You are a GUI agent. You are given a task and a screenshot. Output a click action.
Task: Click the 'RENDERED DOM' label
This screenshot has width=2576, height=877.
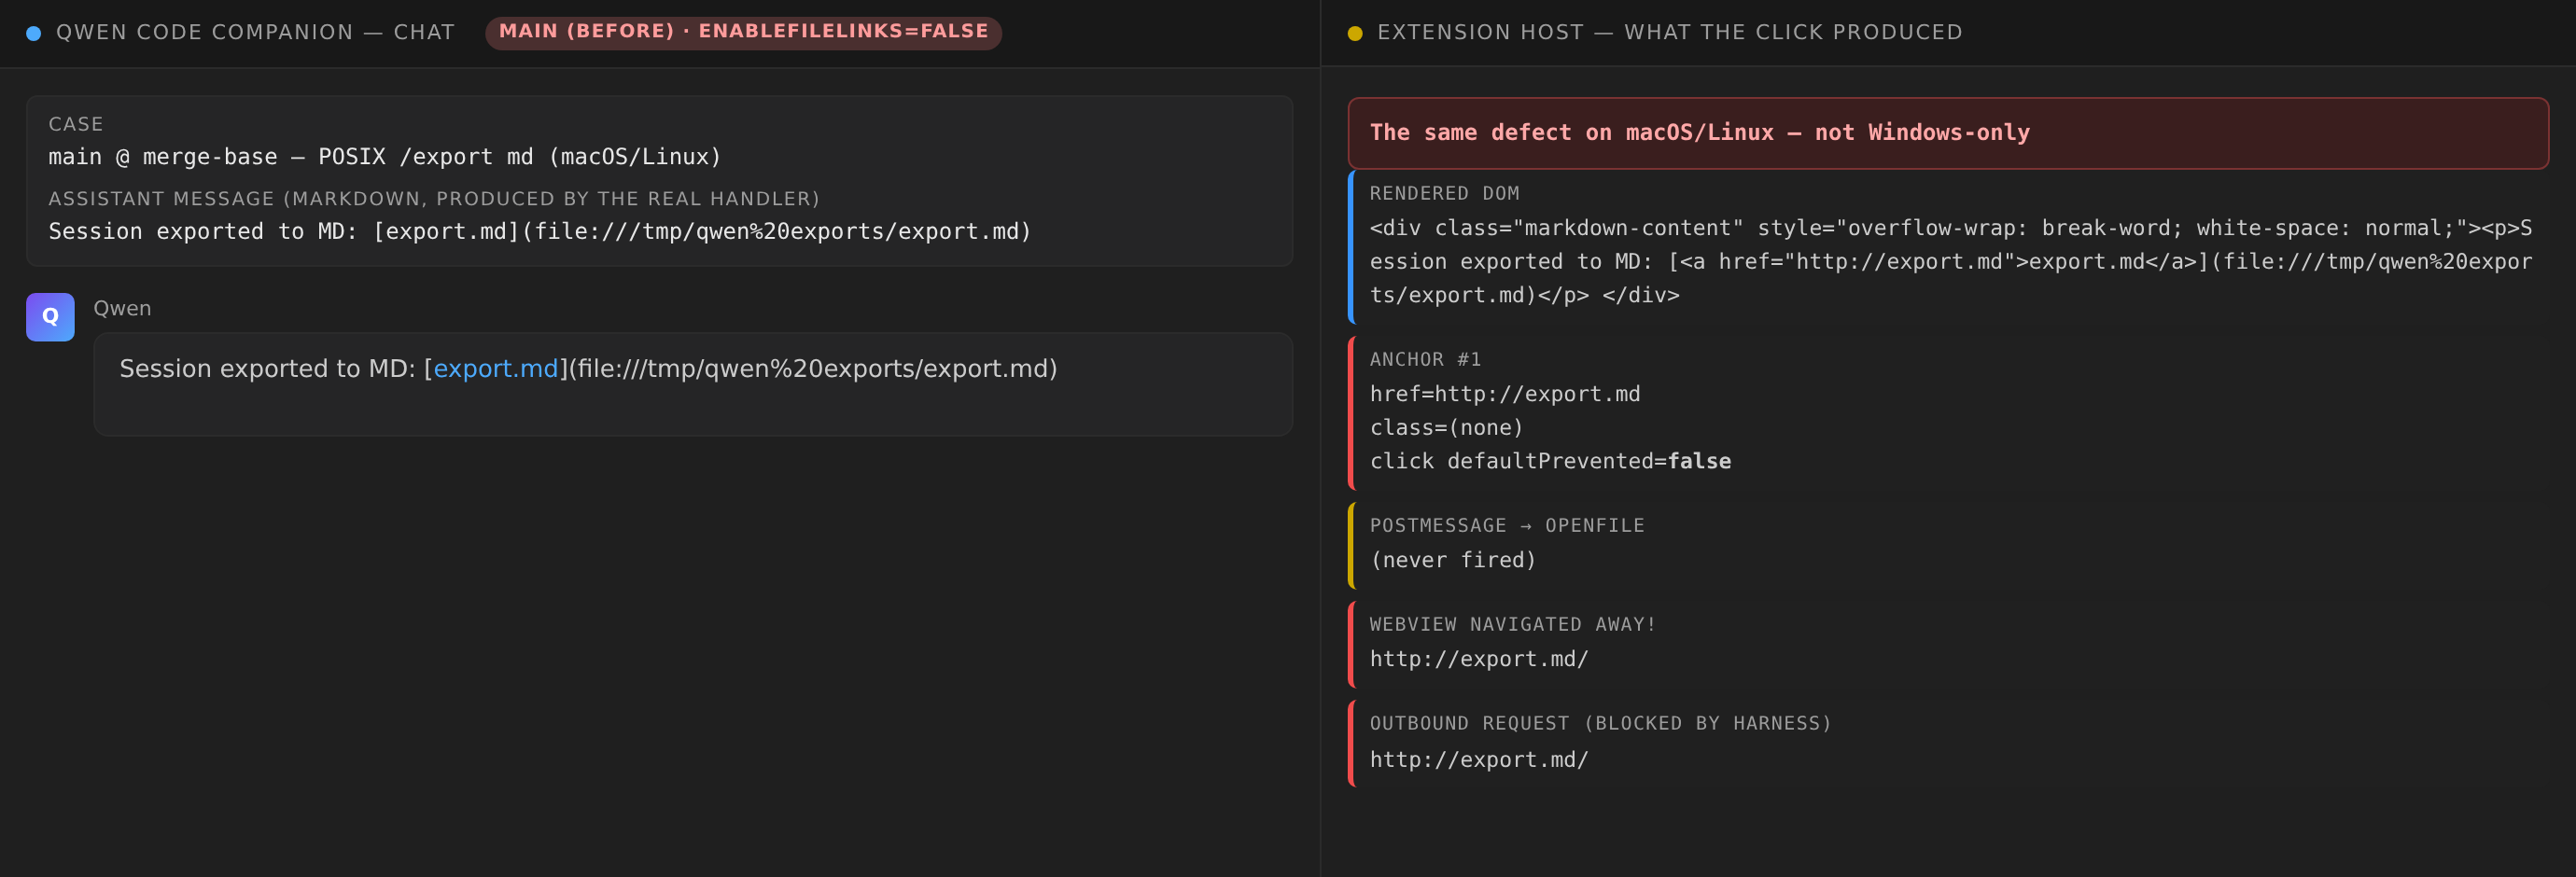(x=1444, y=193)
